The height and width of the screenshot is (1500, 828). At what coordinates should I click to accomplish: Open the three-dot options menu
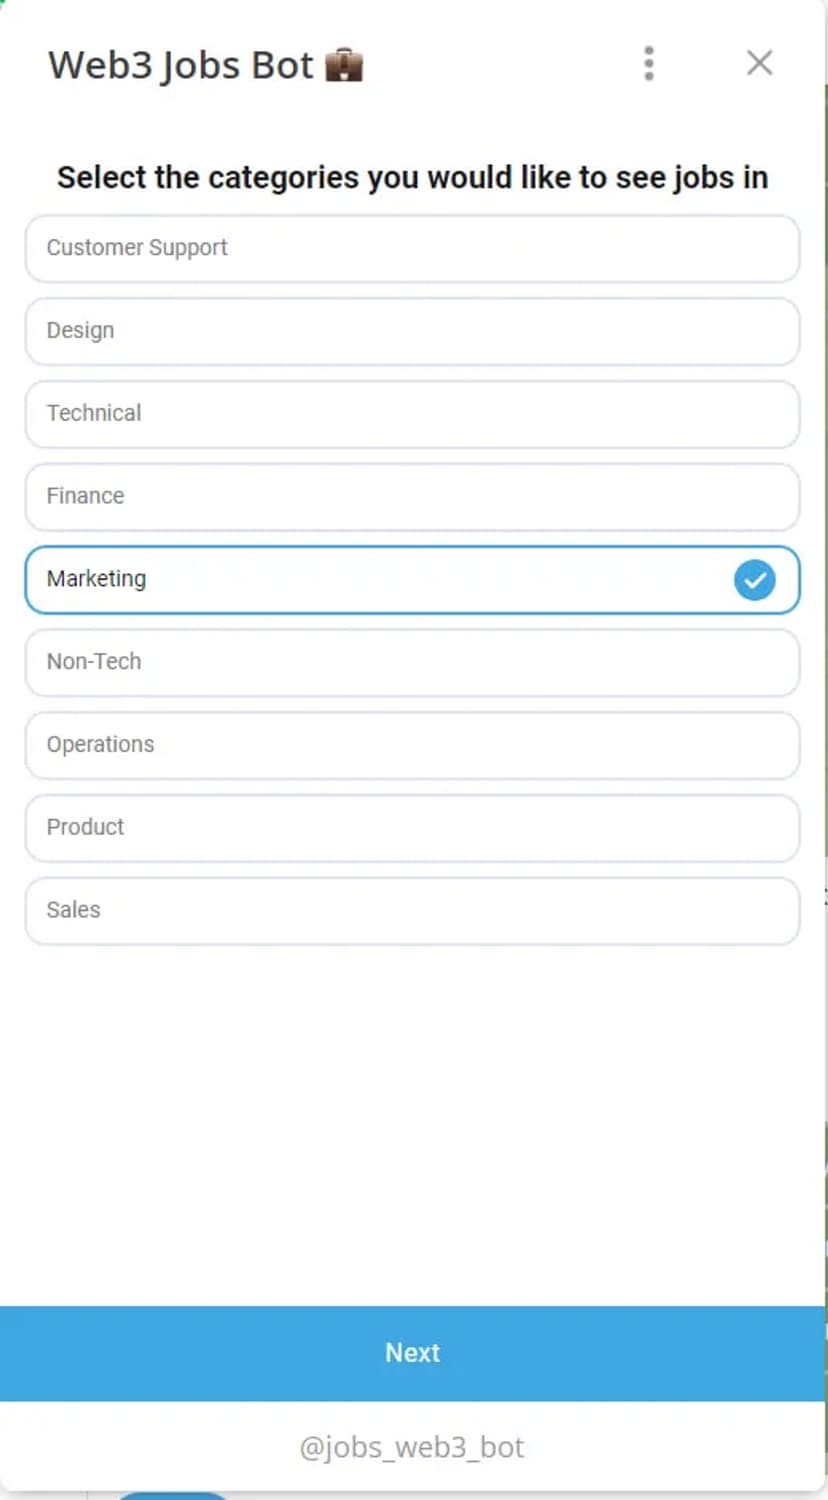click(649, 63)
